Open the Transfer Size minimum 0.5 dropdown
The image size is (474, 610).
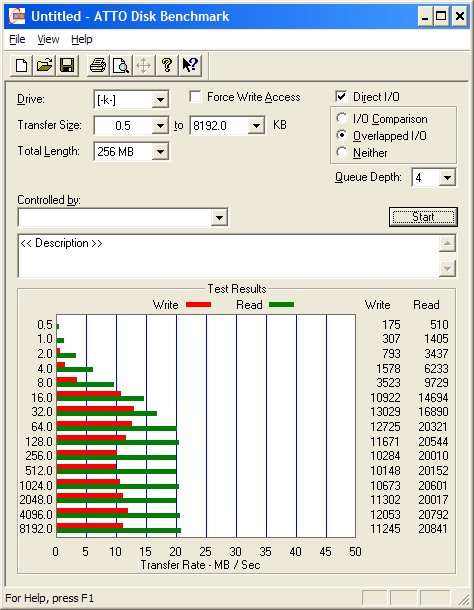[x=160, y=126]
